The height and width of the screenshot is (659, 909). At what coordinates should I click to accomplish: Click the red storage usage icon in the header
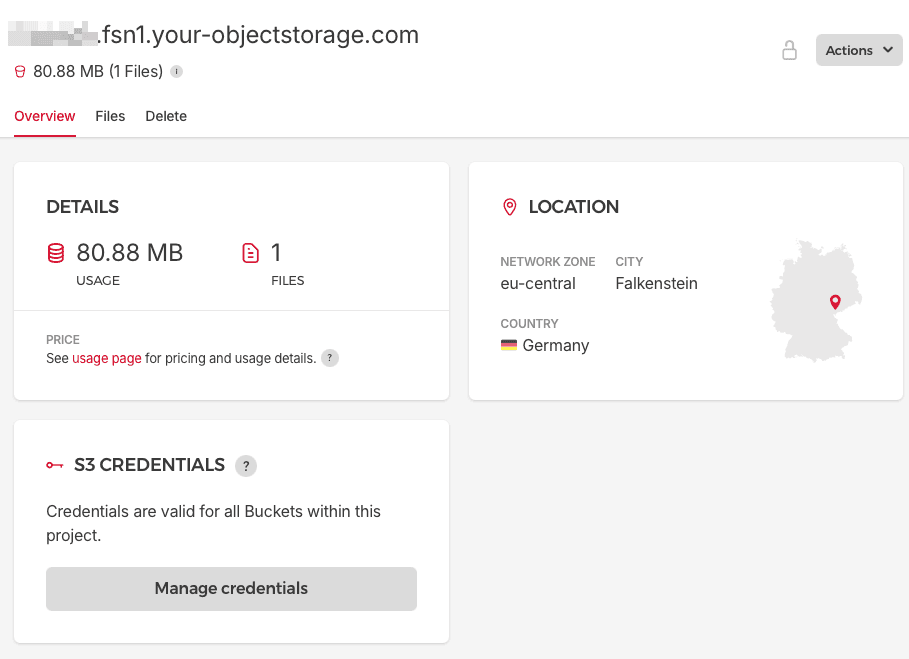(19, 71)
